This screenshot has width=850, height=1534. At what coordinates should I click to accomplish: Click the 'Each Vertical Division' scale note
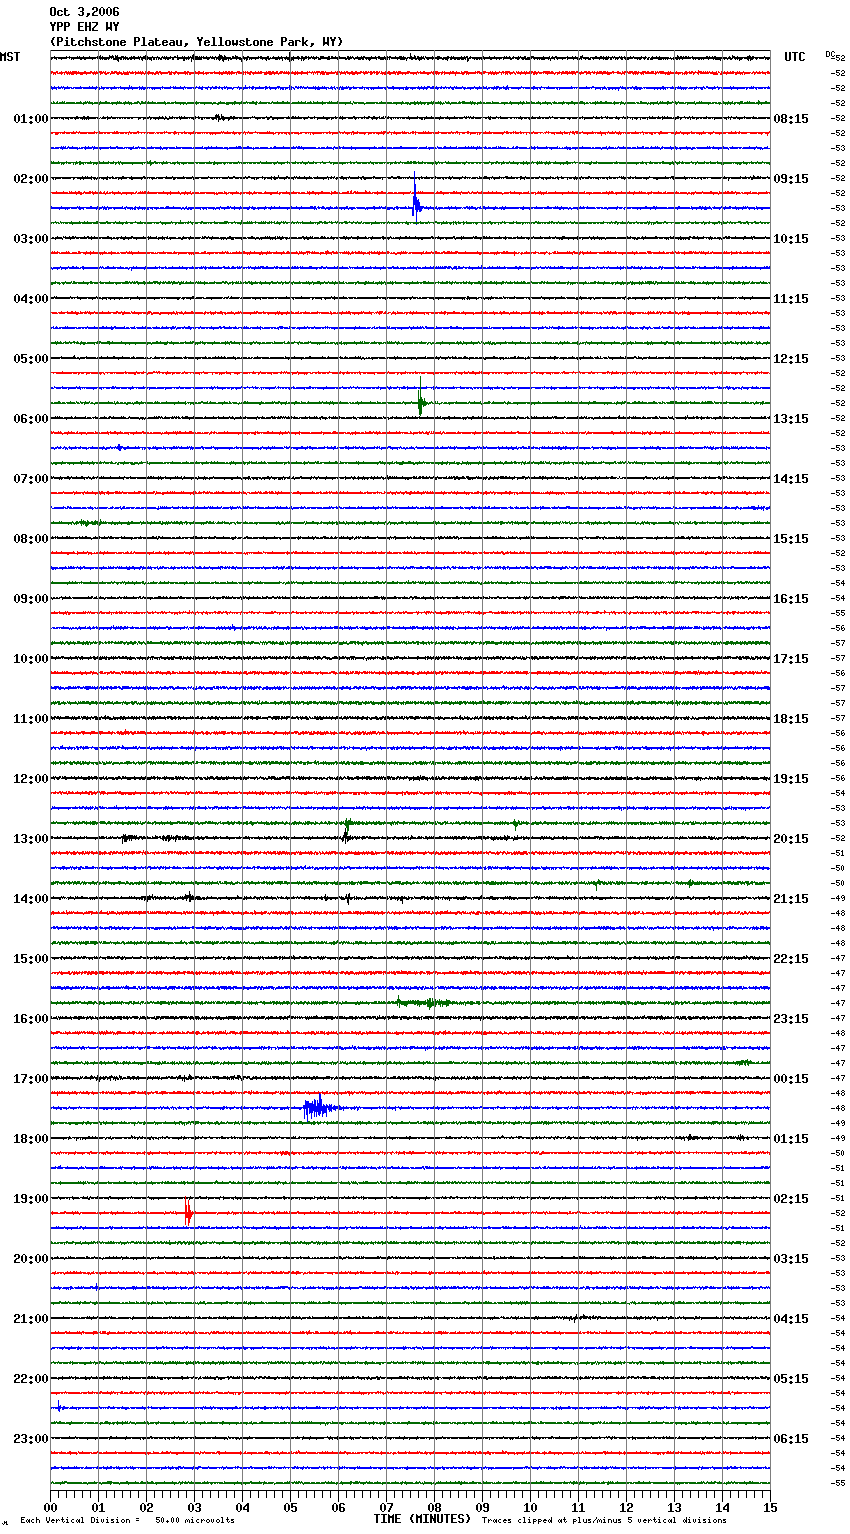127,1520
